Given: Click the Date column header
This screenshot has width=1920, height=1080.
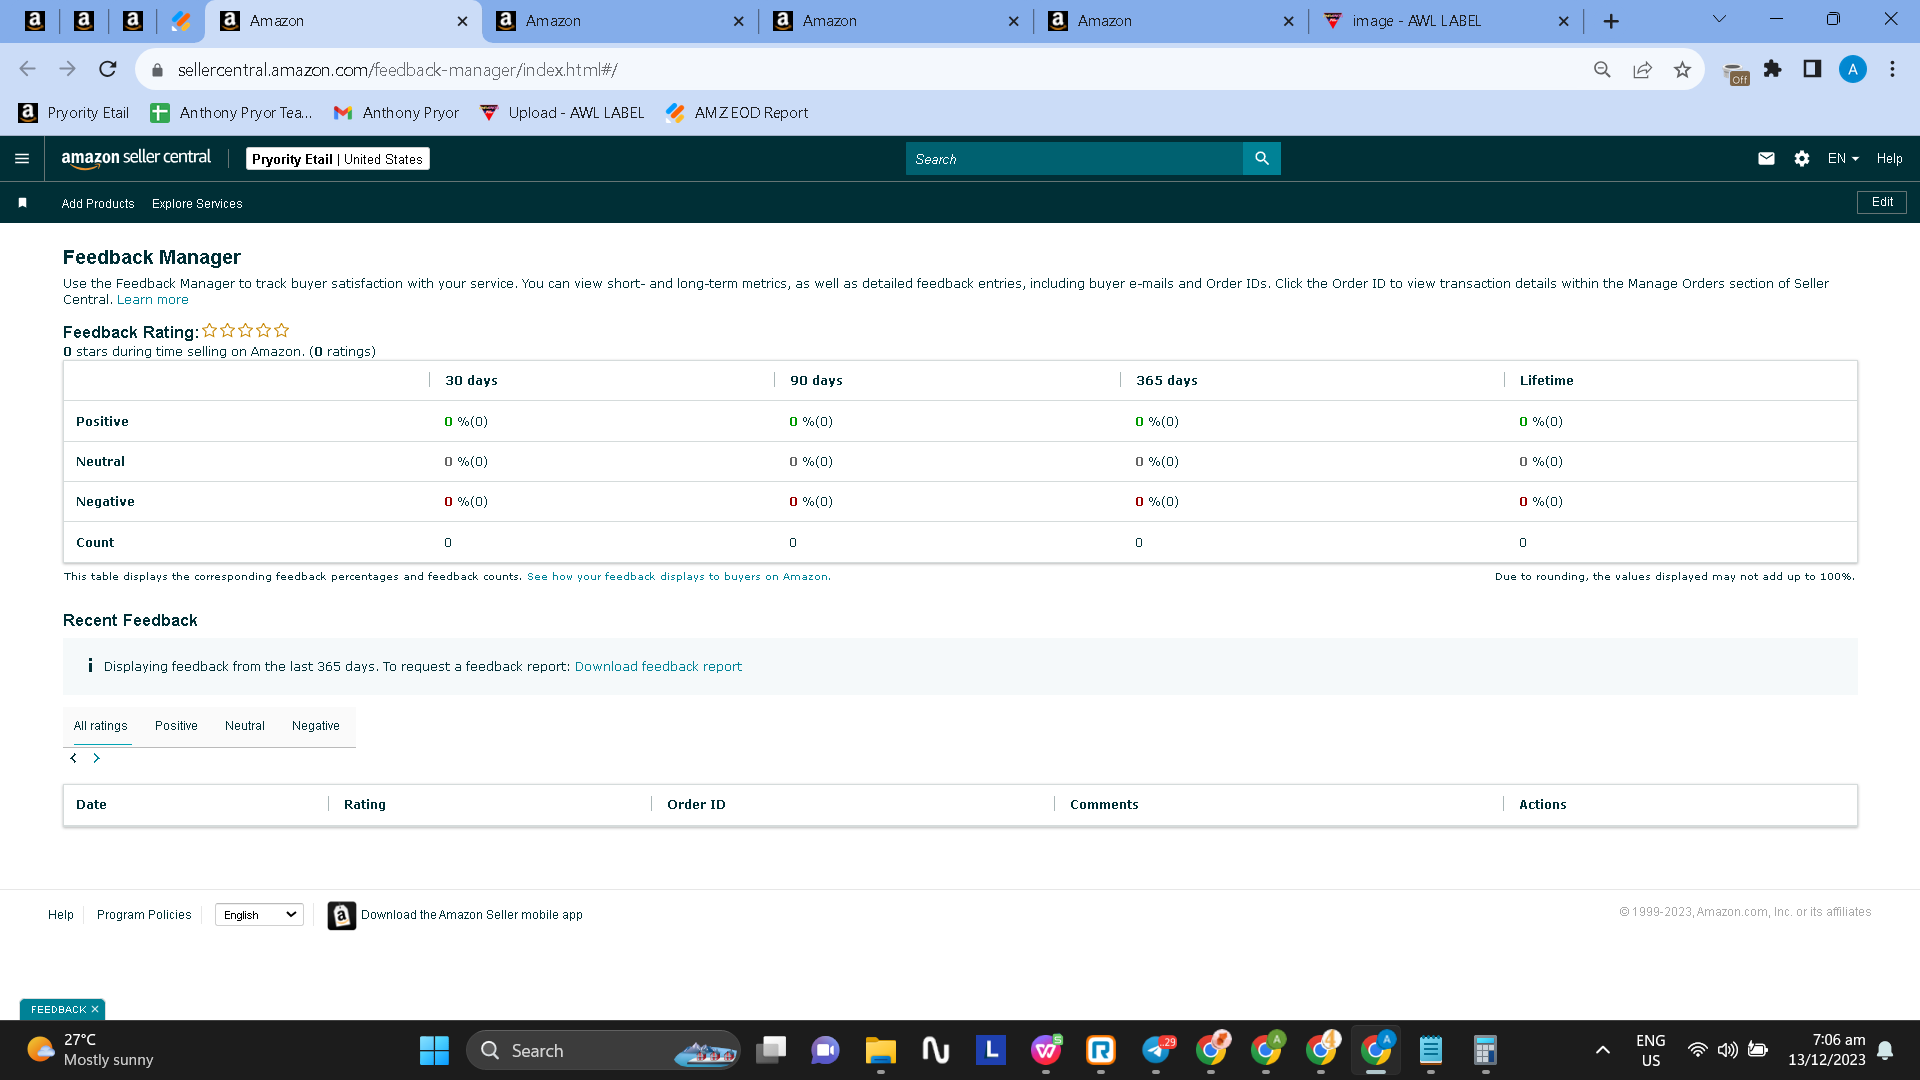Looking at the screenshot, I should (91, 805).
